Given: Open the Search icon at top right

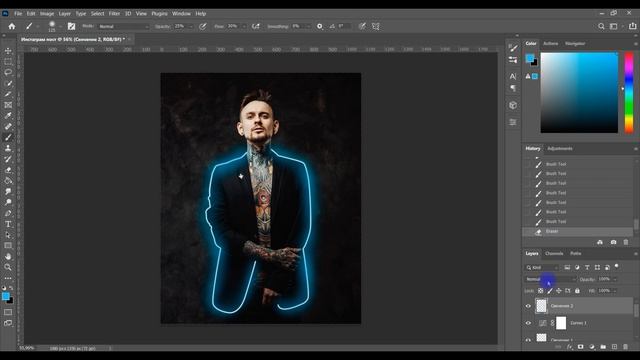Looking at the screenshot, I should [601, 26].
